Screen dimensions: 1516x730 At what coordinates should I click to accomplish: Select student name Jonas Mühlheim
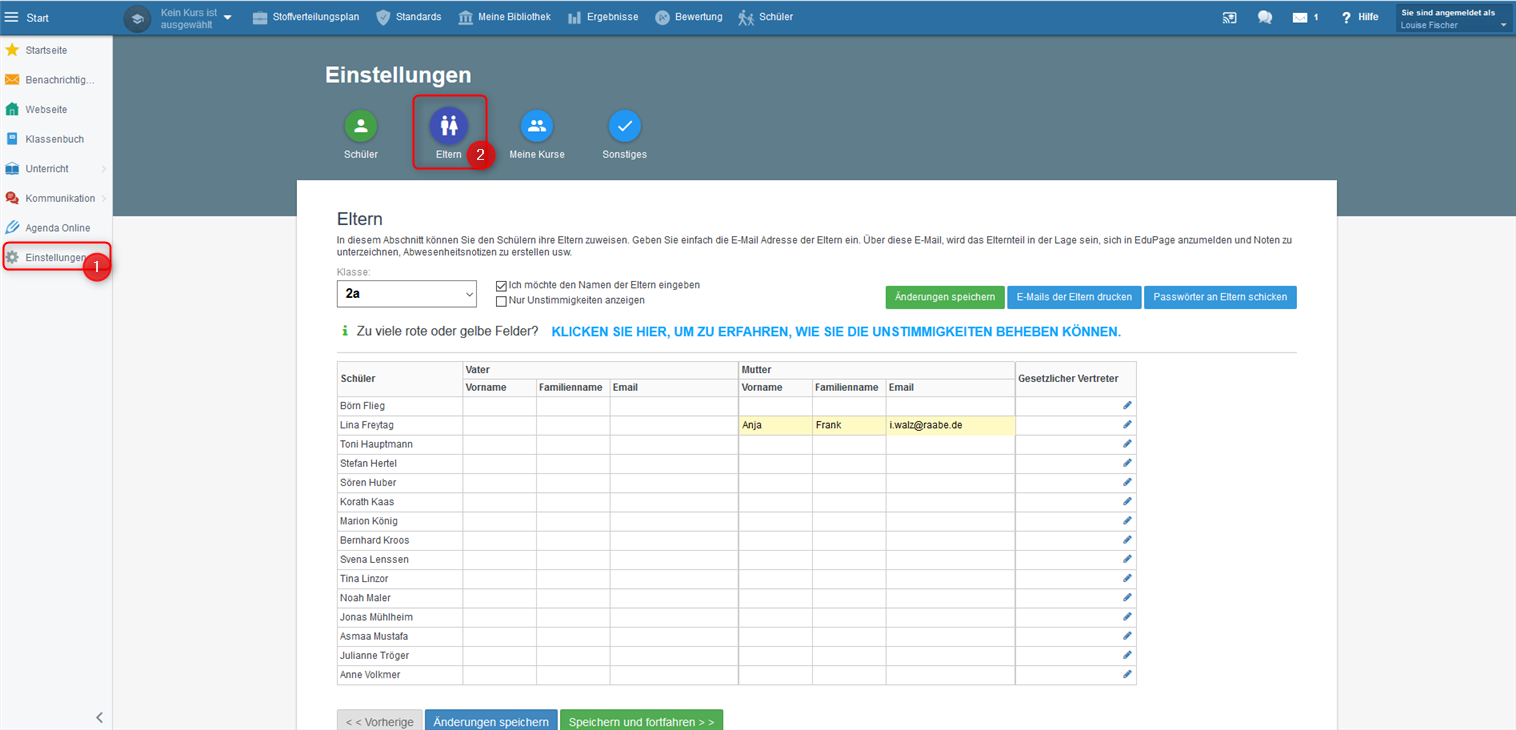[376, 617]
